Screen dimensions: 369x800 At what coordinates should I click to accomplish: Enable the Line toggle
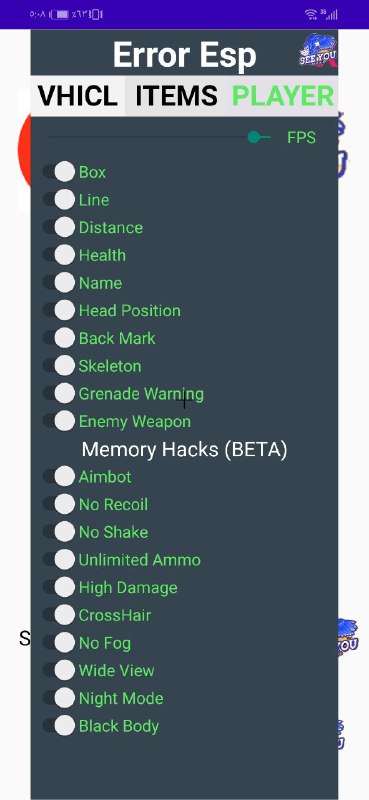click(x=58, y=199)
